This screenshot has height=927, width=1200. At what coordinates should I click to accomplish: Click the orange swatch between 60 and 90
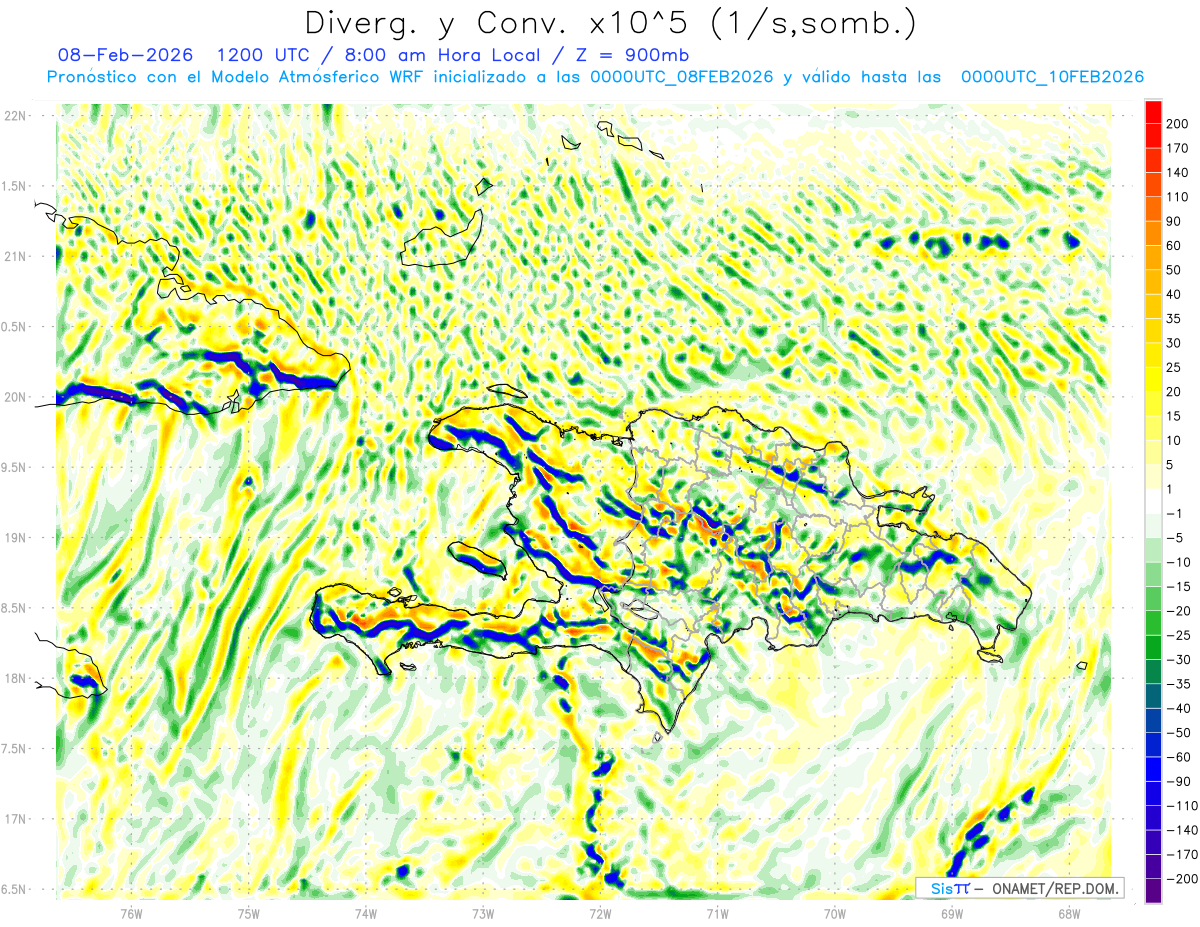1153,233
